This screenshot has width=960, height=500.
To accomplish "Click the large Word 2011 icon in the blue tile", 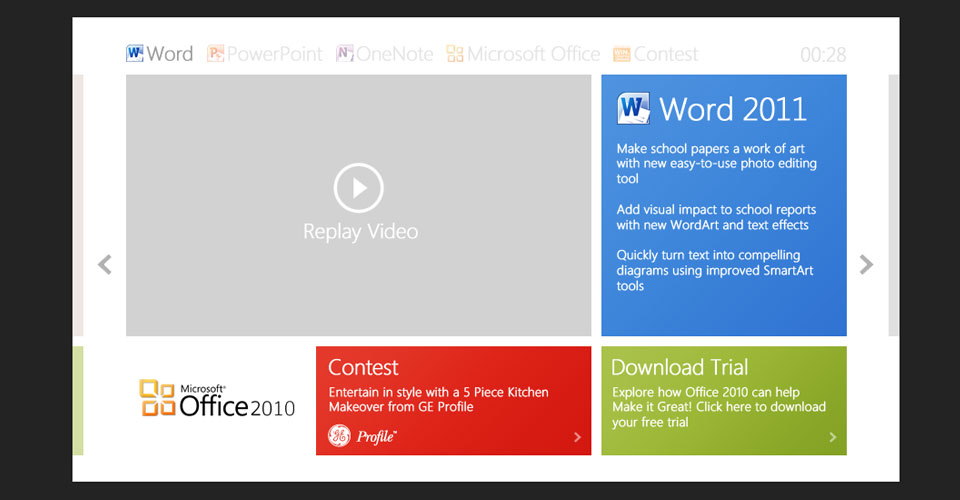I will click(x=634, y=108).
